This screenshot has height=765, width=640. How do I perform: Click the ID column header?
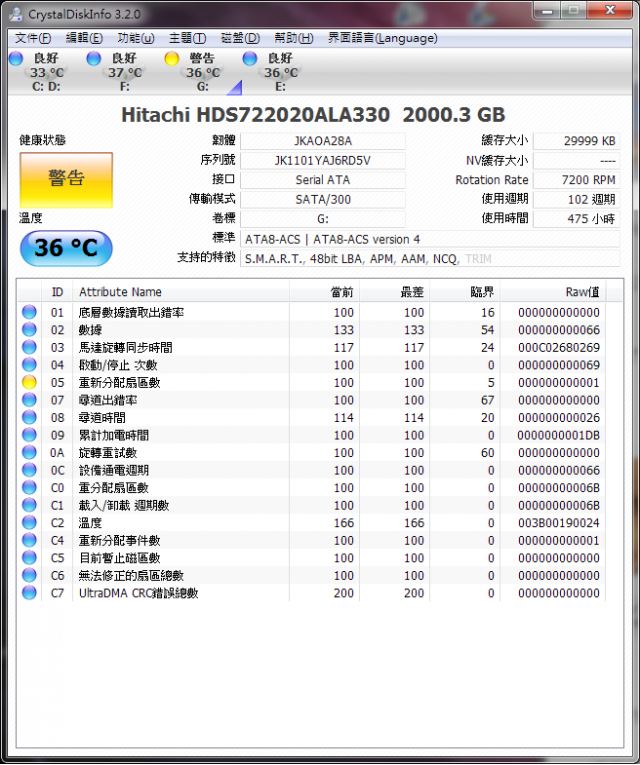click(x=57, y=292)
